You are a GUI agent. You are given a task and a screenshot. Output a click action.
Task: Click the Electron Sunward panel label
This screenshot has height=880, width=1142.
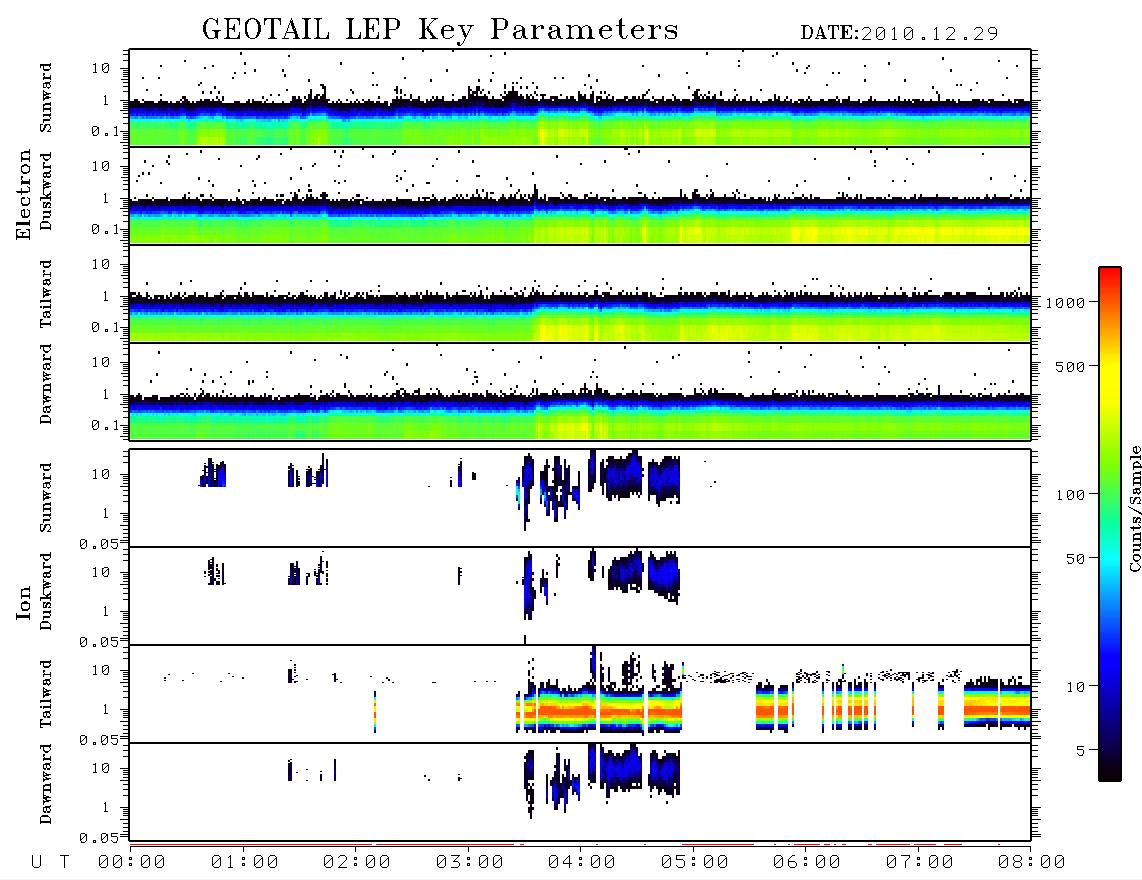tap(46, 98)
